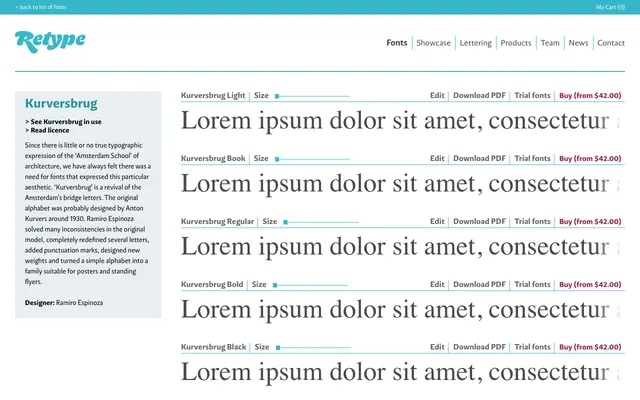
Task: Click the Kurversbrug Regular font name
Action: (218, 221)
